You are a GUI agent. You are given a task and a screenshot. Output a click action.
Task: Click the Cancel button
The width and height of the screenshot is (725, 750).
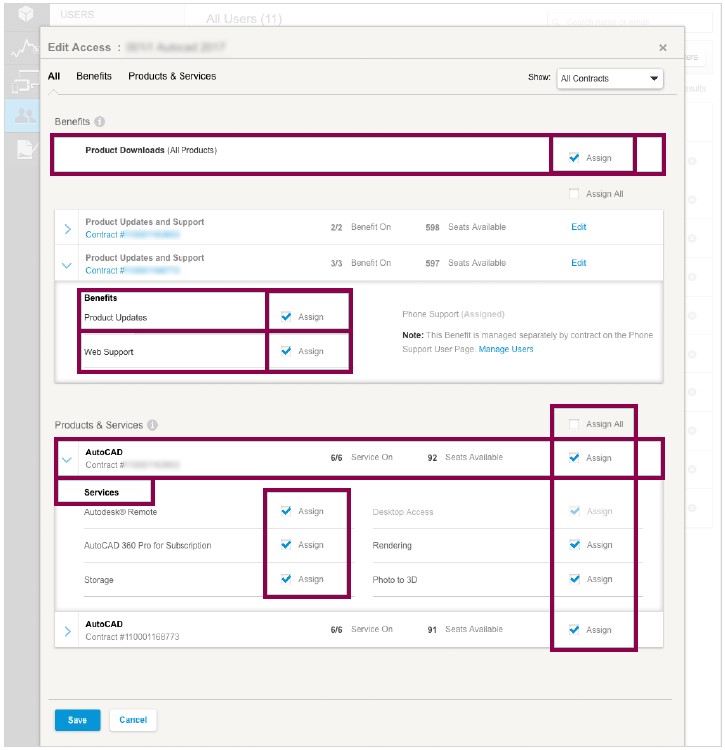(x=133, y=720)
